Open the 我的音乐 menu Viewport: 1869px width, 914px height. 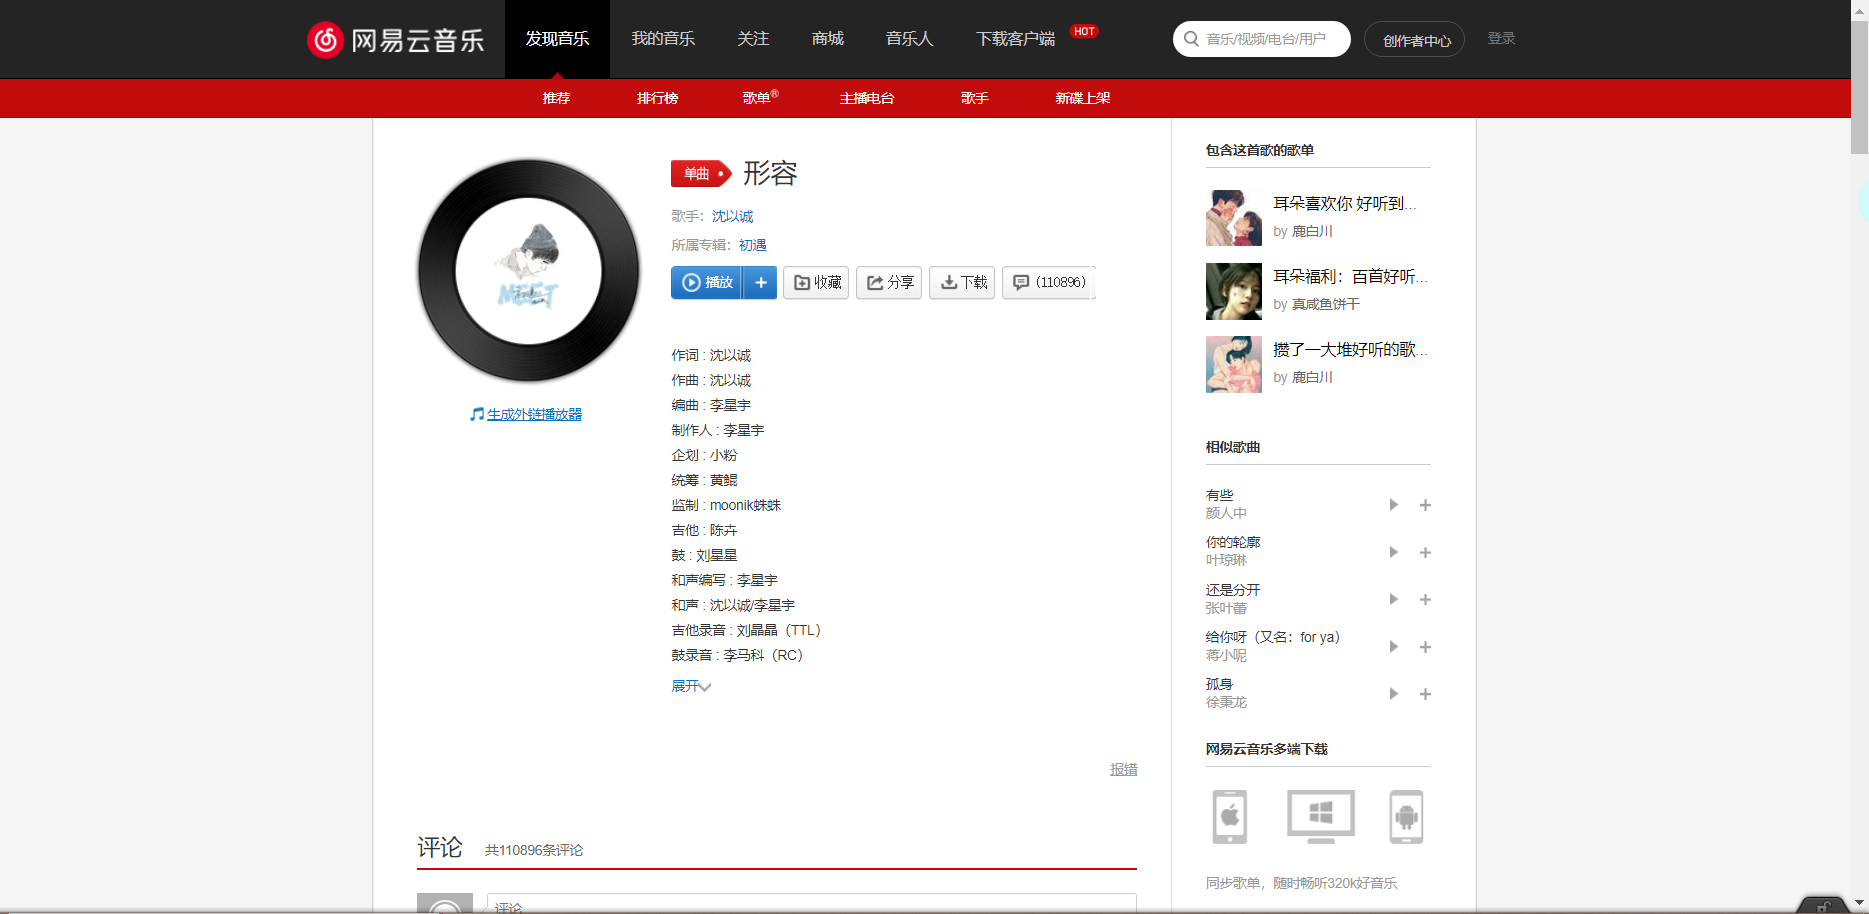point(663,39)
